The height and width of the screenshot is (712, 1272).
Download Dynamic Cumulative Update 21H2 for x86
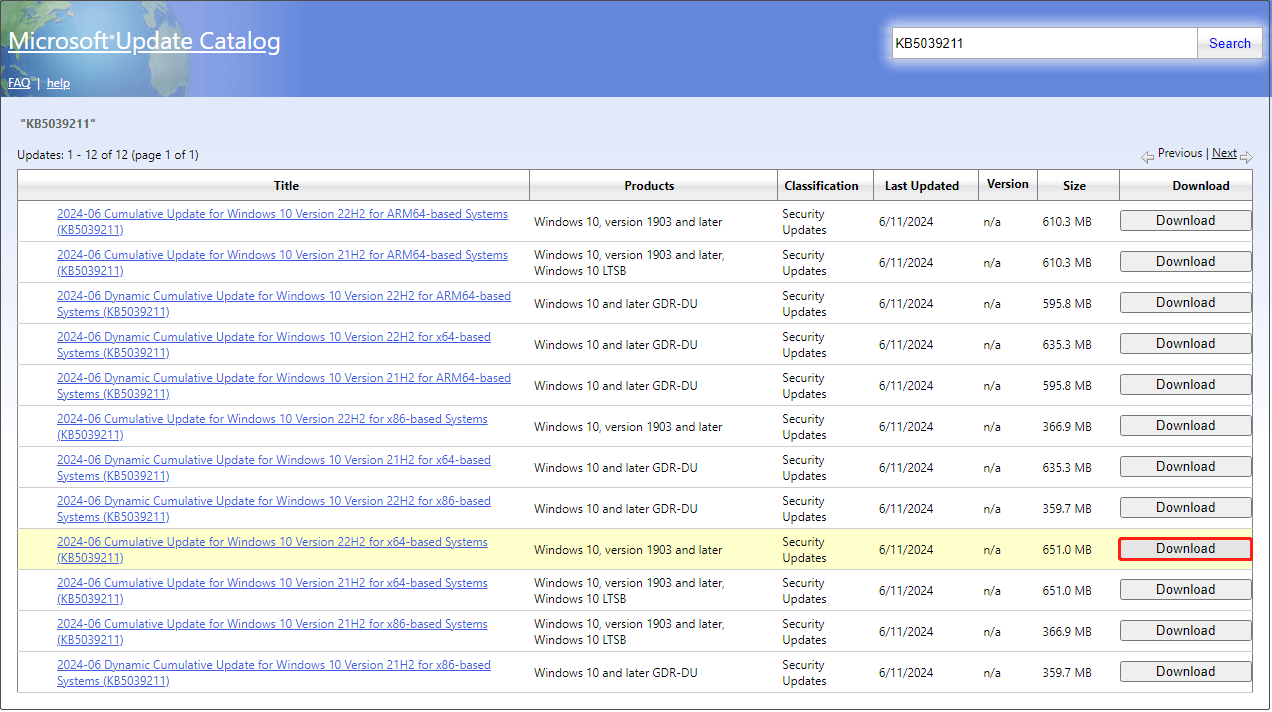pos(1185,672)
